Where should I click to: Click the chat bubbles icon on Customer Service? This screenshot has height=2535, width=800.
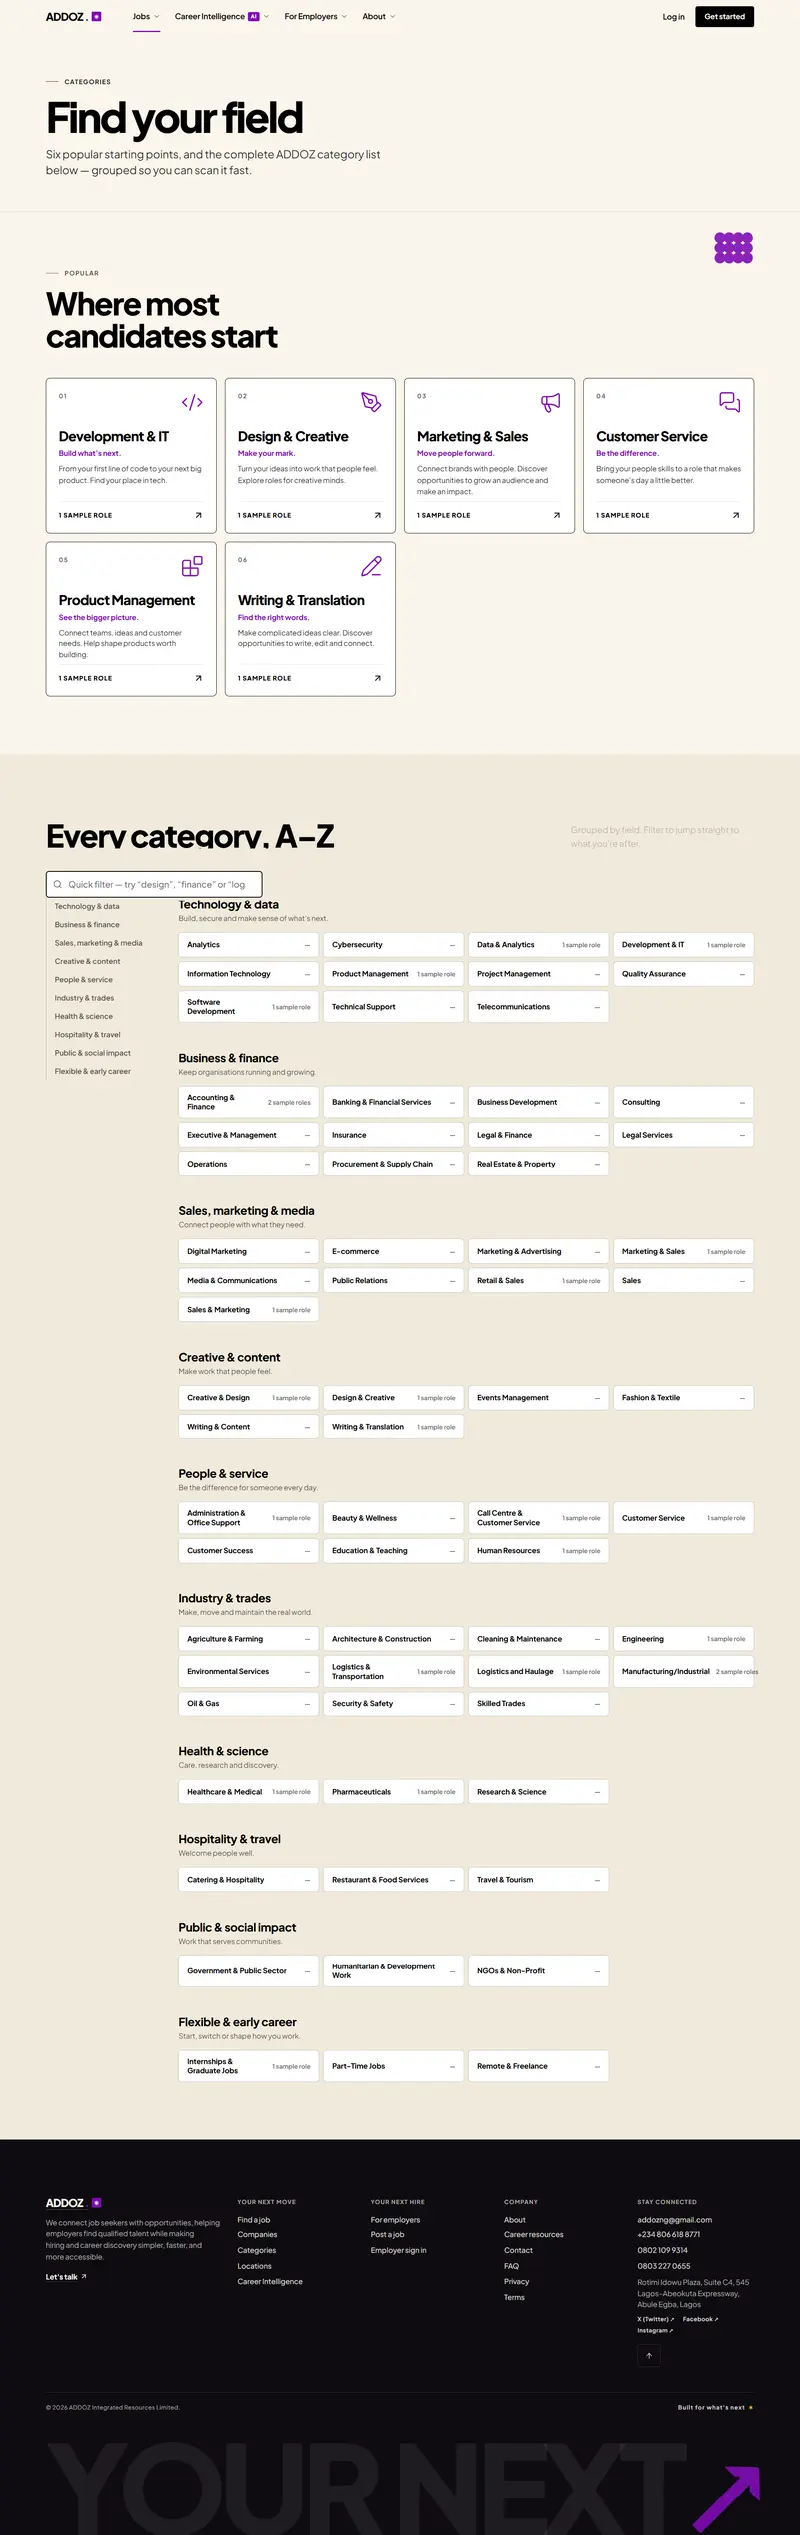(x=730, y=402)
